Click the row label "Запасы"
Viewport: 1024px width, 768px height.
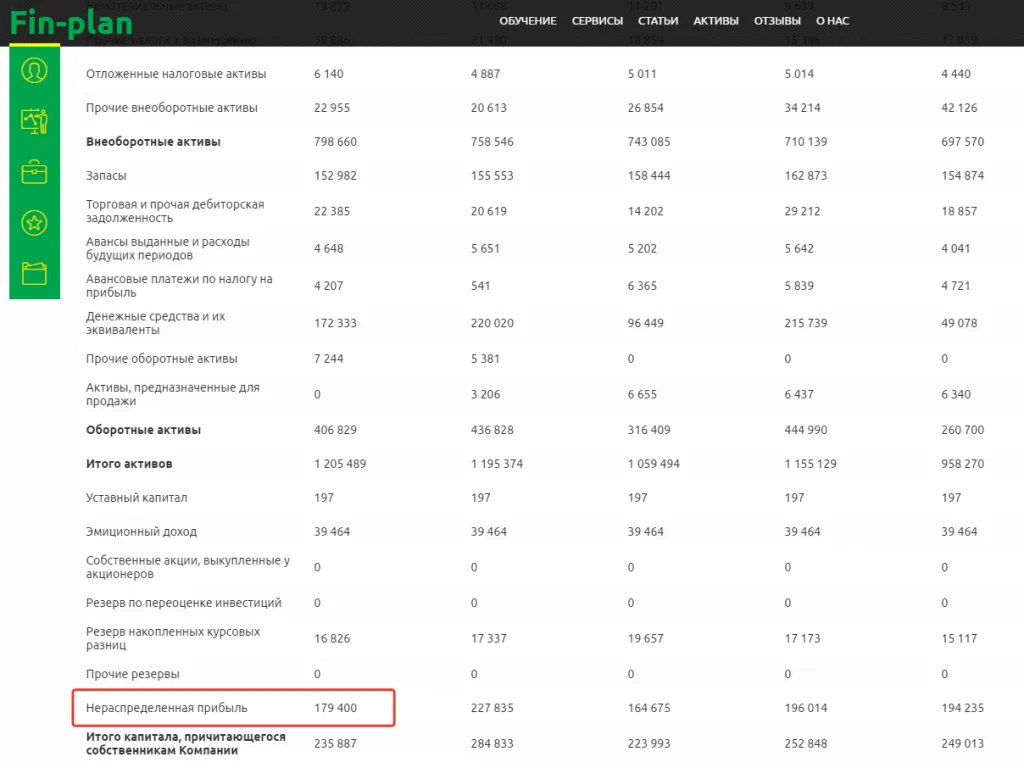pyautogui.click(x=106, y=176)
